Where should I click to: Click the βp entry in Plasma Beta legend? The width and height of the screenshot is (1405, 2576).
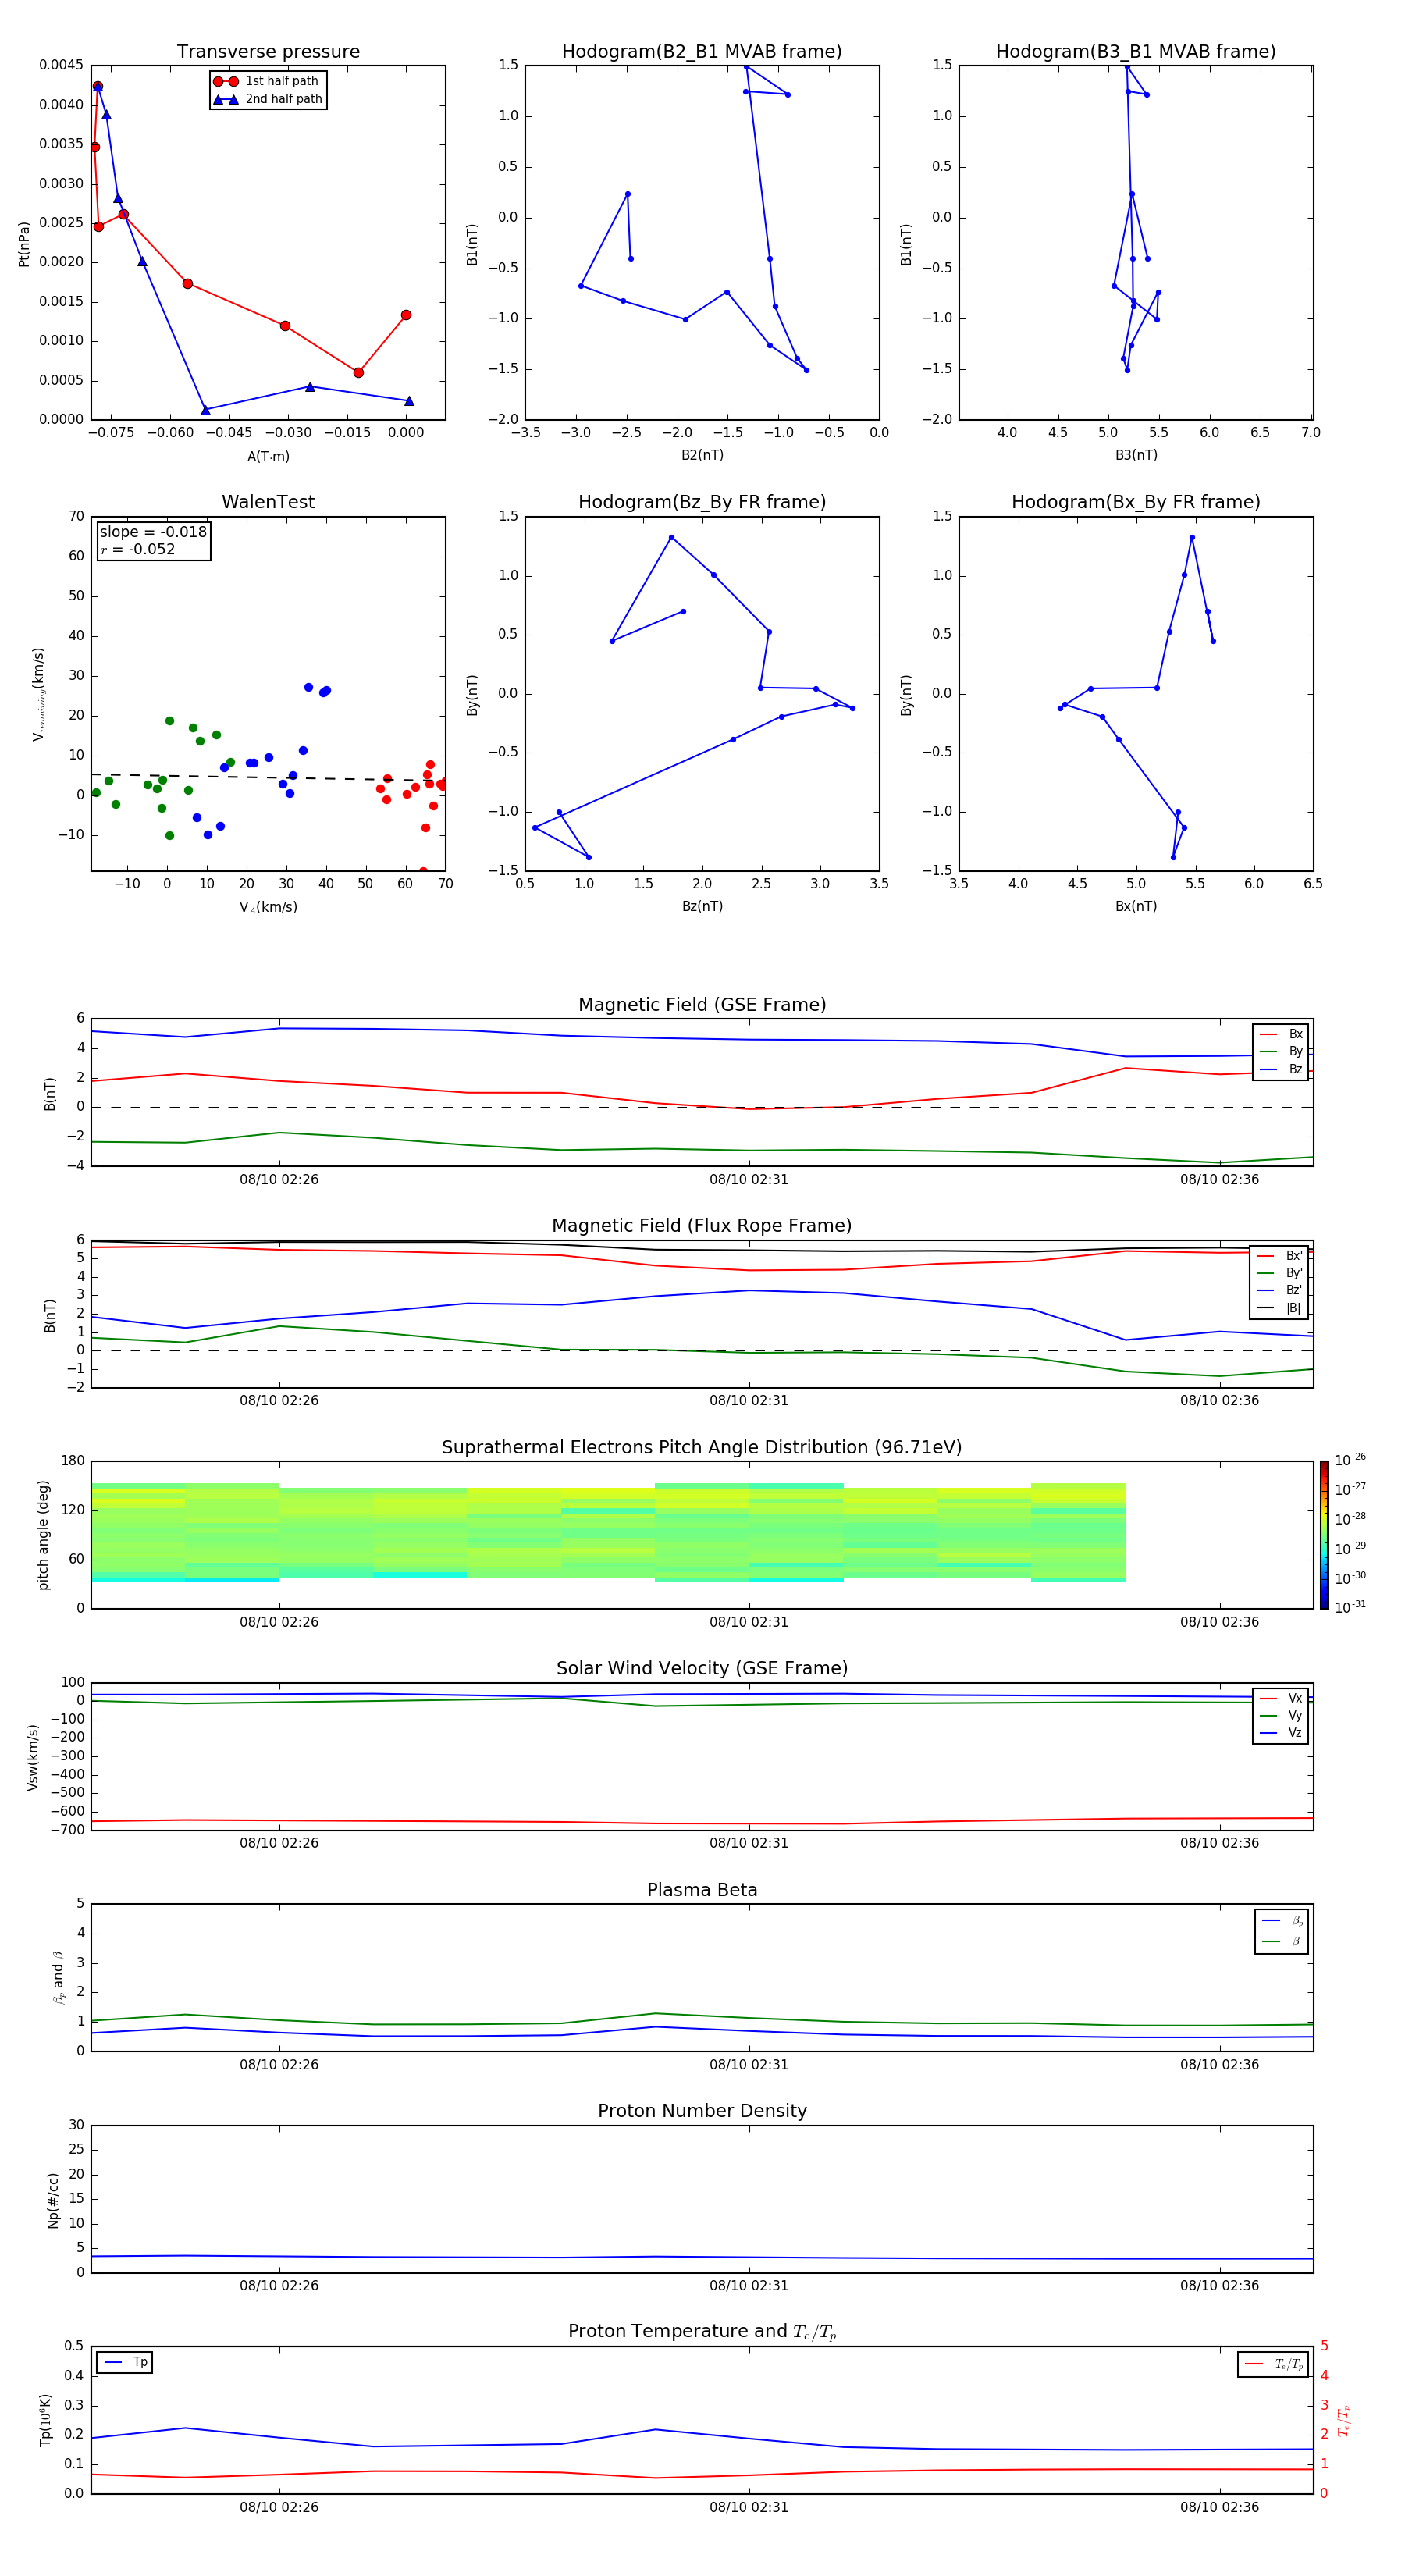click(1282, 1921)
